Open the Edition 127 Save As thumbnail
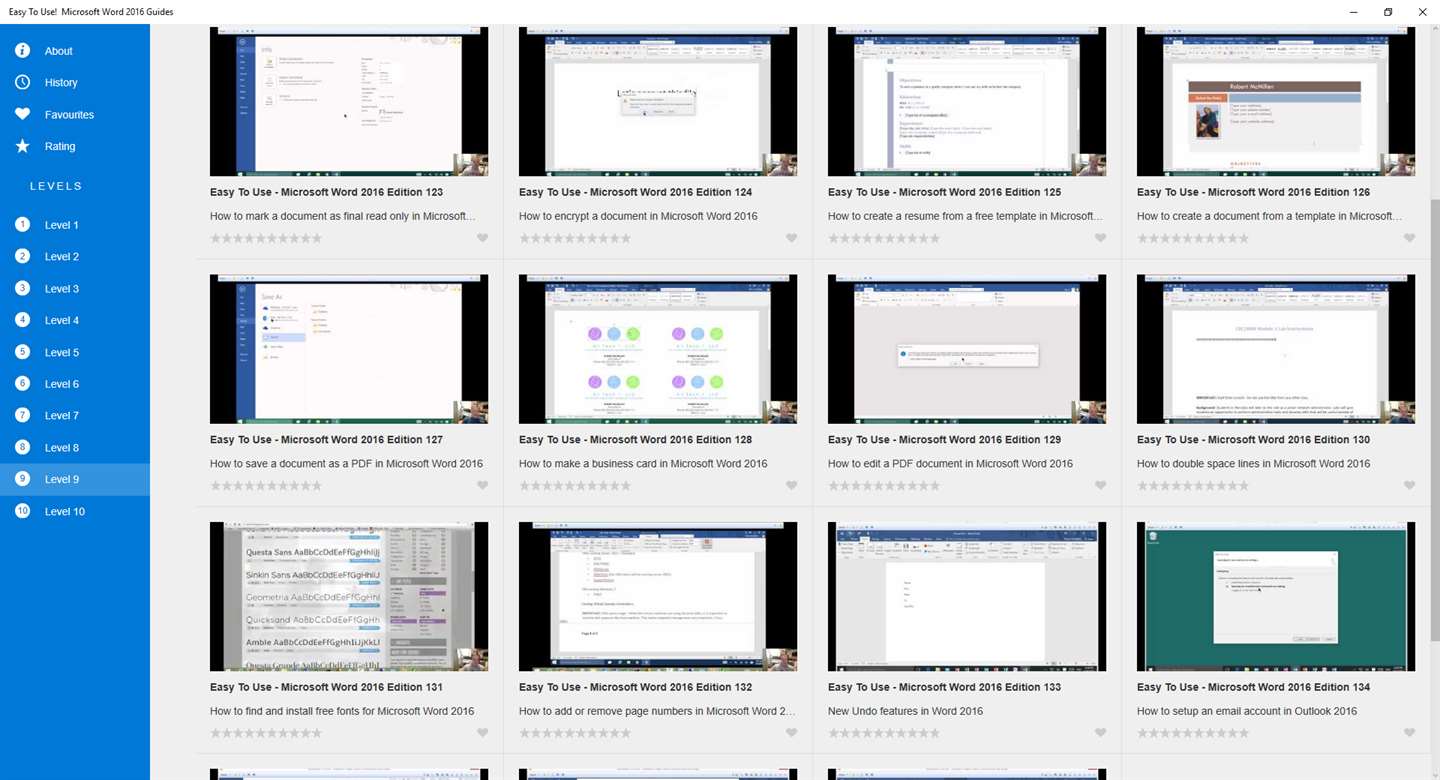This screenshot has width=1440, height=780. (x=349, y=349)
